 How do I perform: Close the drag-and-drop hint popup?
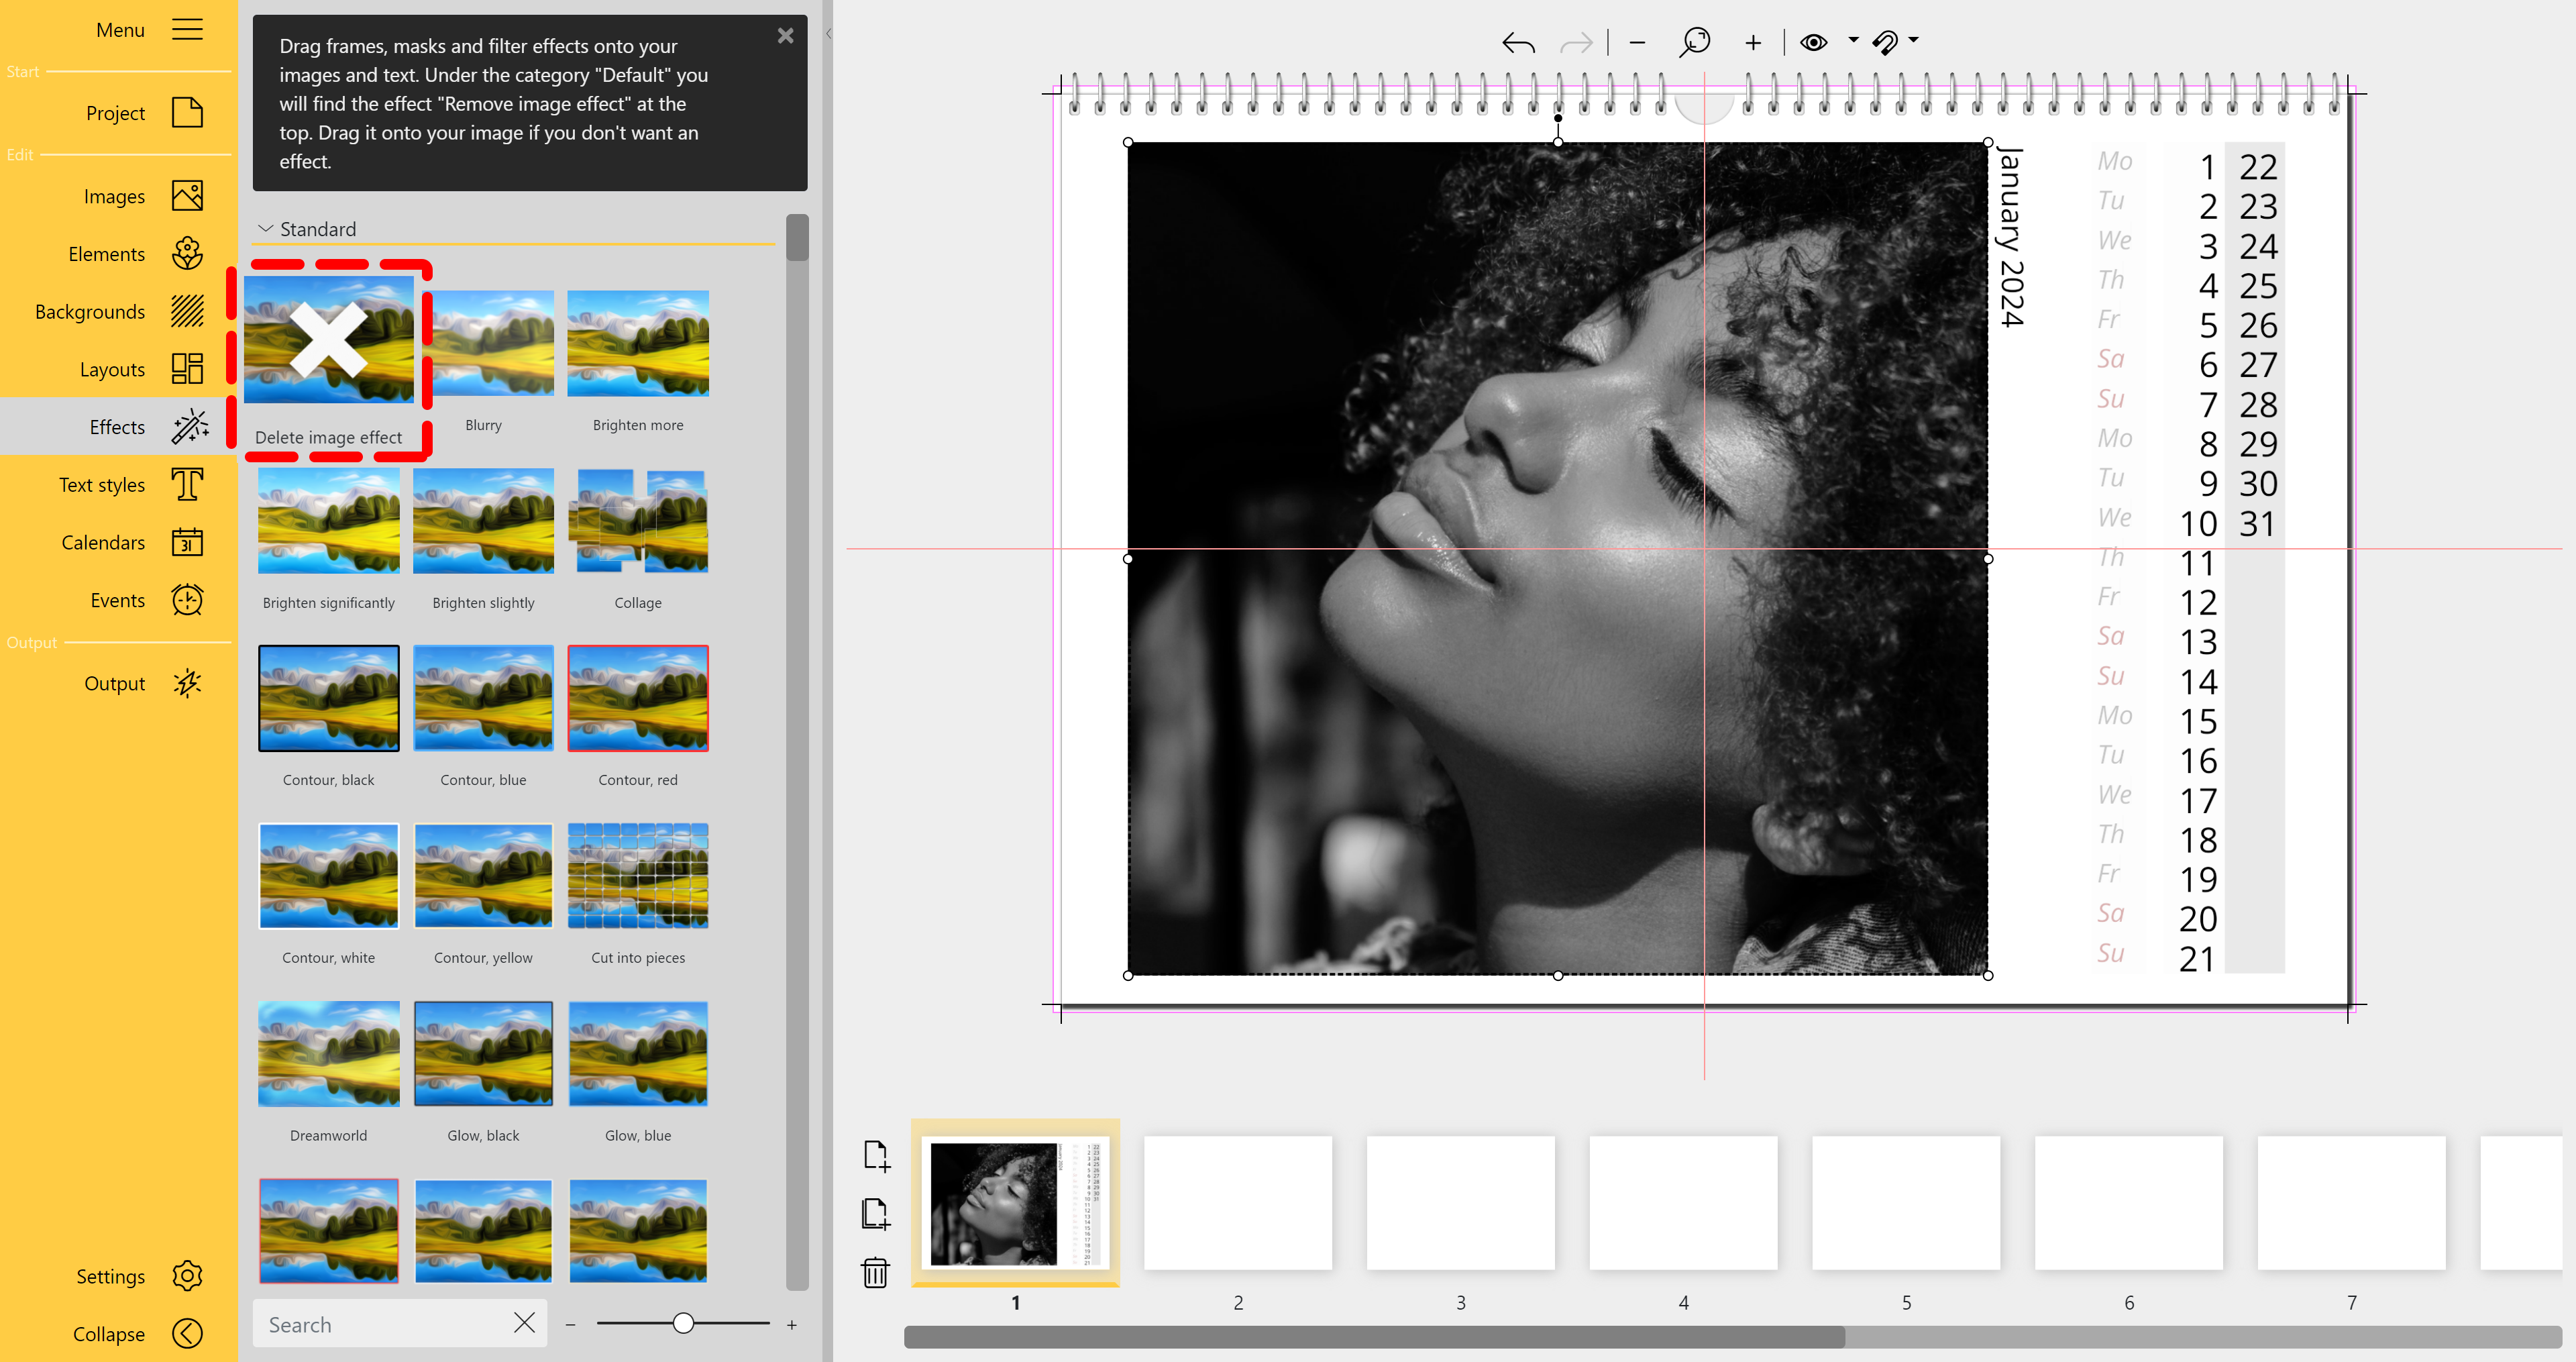pyautogui.click(x=786, y=35)
